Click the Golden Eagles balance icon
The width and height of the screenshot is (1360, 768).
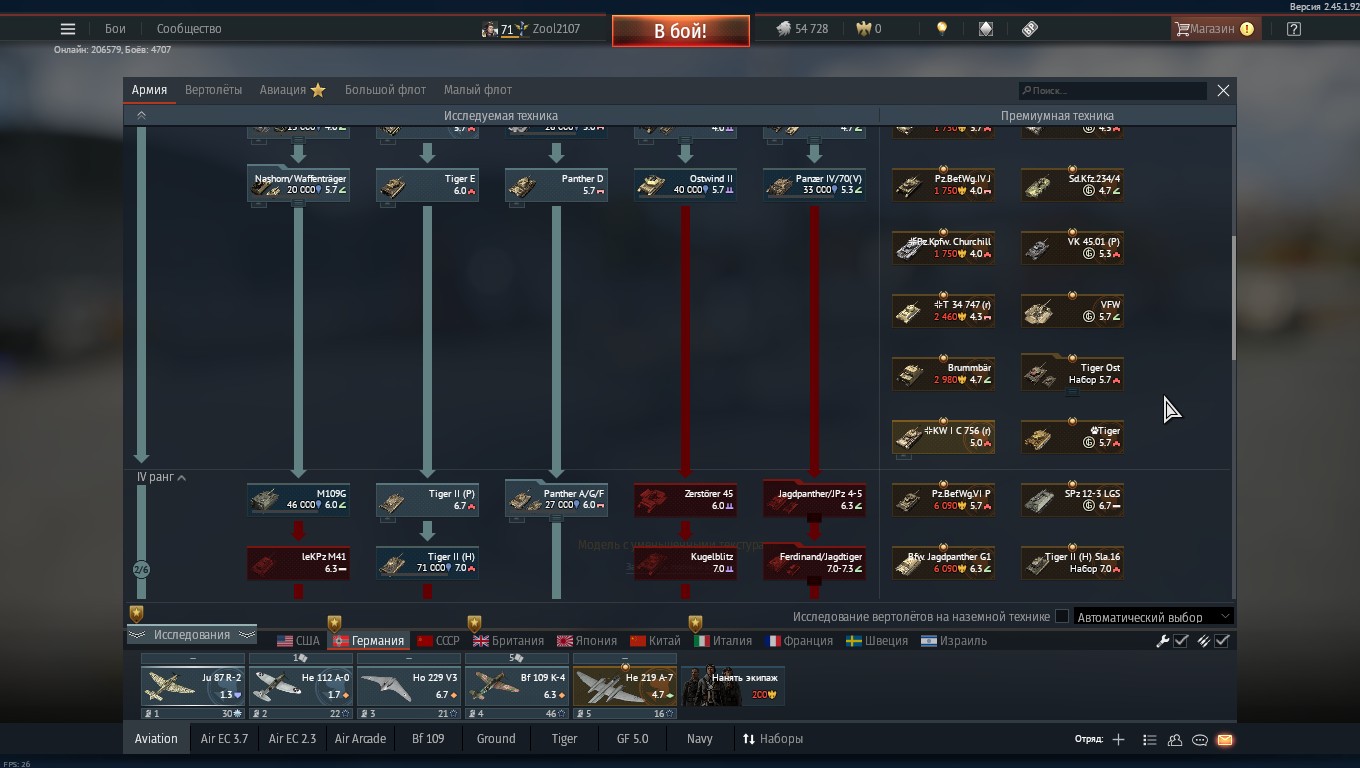(863, 29)
